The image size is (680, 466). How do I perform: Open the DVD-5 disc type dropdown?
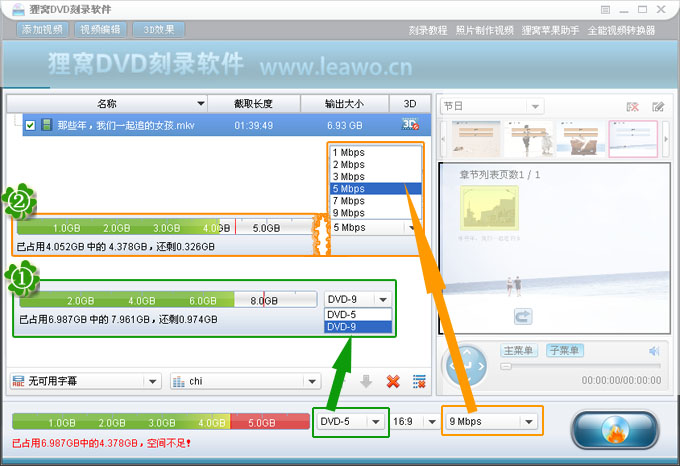click(350, 422)
